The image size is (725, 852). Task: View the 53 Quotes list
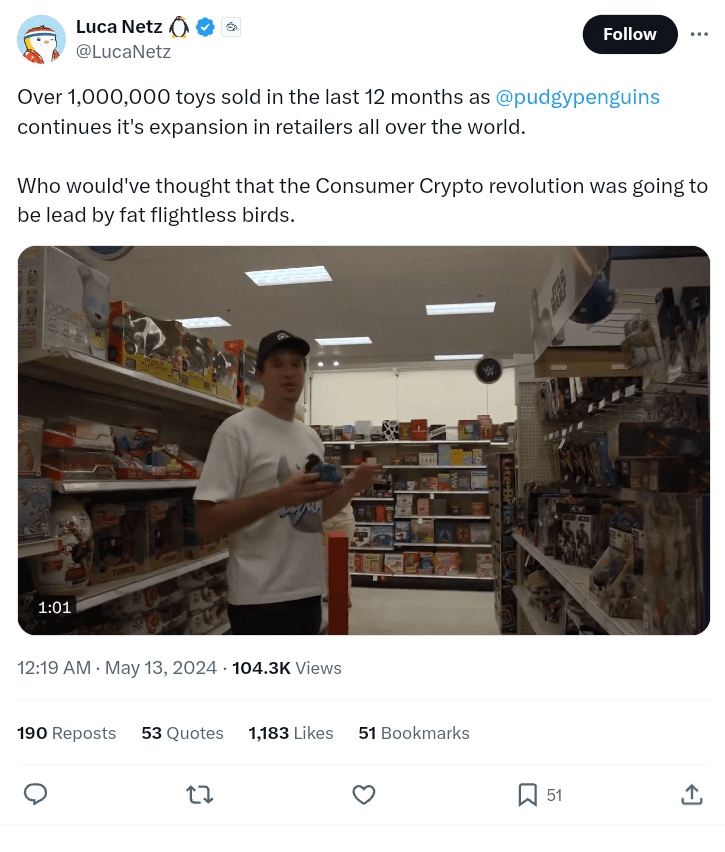pos(183,733)
